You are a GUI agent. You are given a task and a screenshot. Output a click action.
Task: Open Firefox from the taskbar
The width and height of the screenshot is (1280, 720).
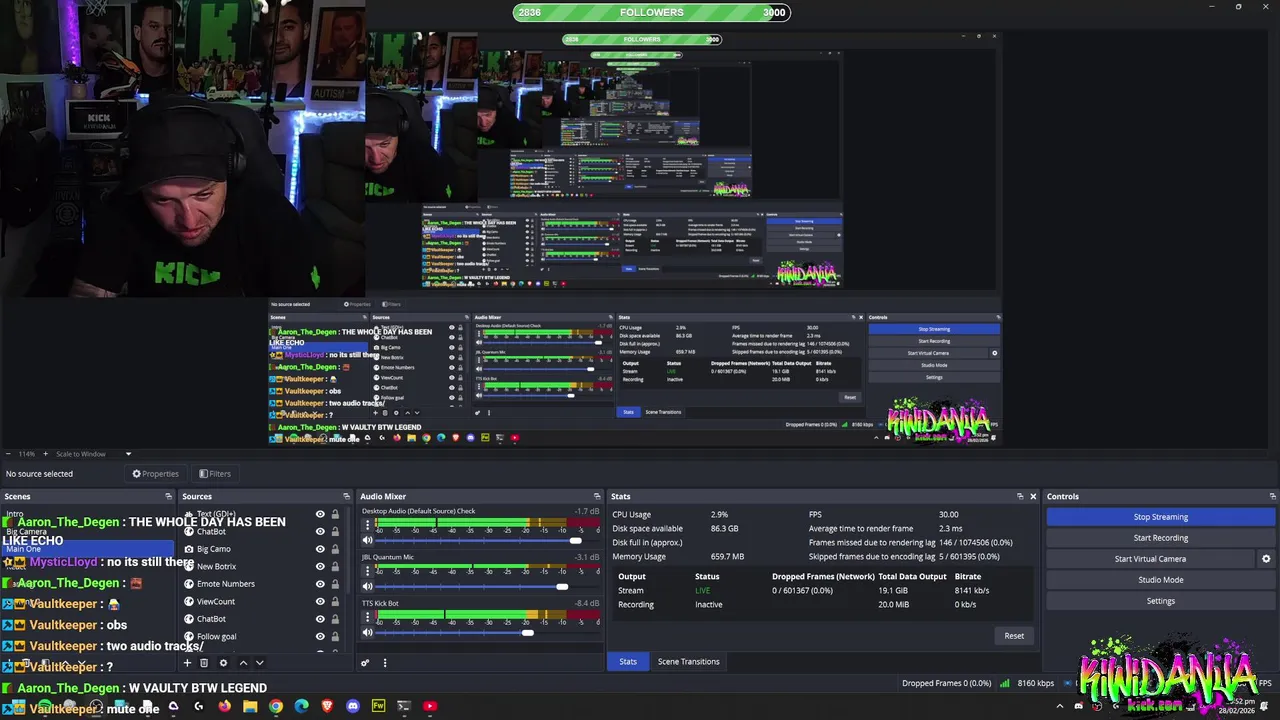[x=224, y=706]
